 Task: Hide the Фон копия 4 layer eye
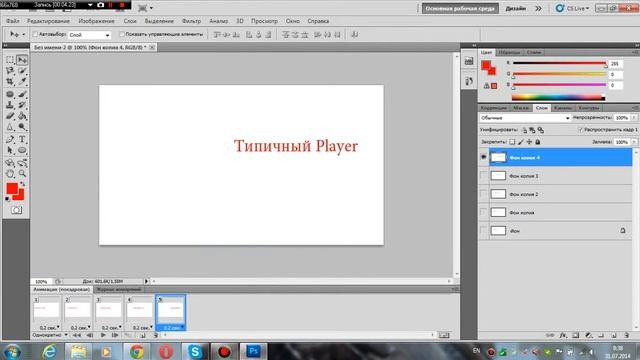[484, 157]
